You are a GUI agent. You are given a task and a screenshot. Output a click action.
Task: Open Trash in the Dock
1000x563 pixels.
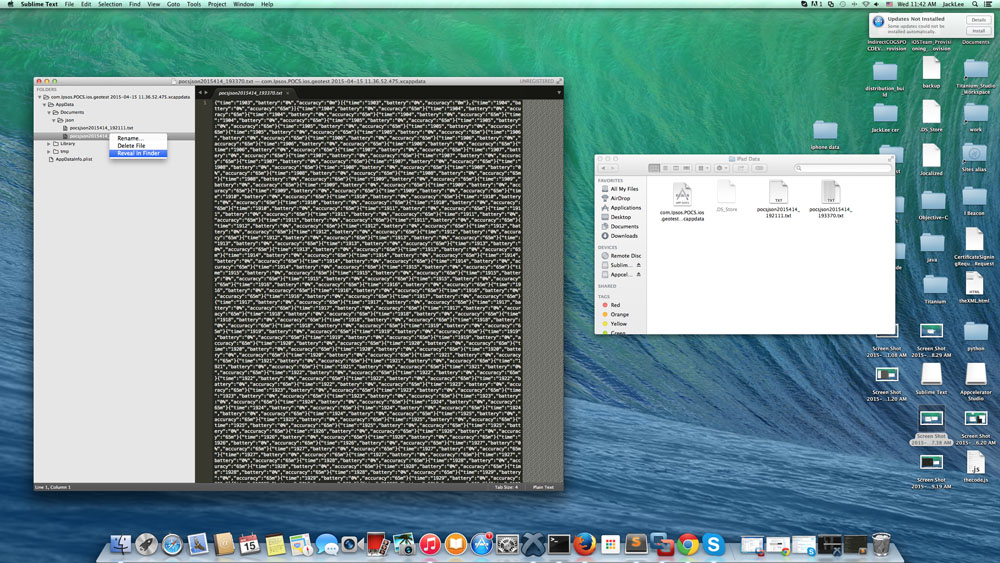coord(881,545)
